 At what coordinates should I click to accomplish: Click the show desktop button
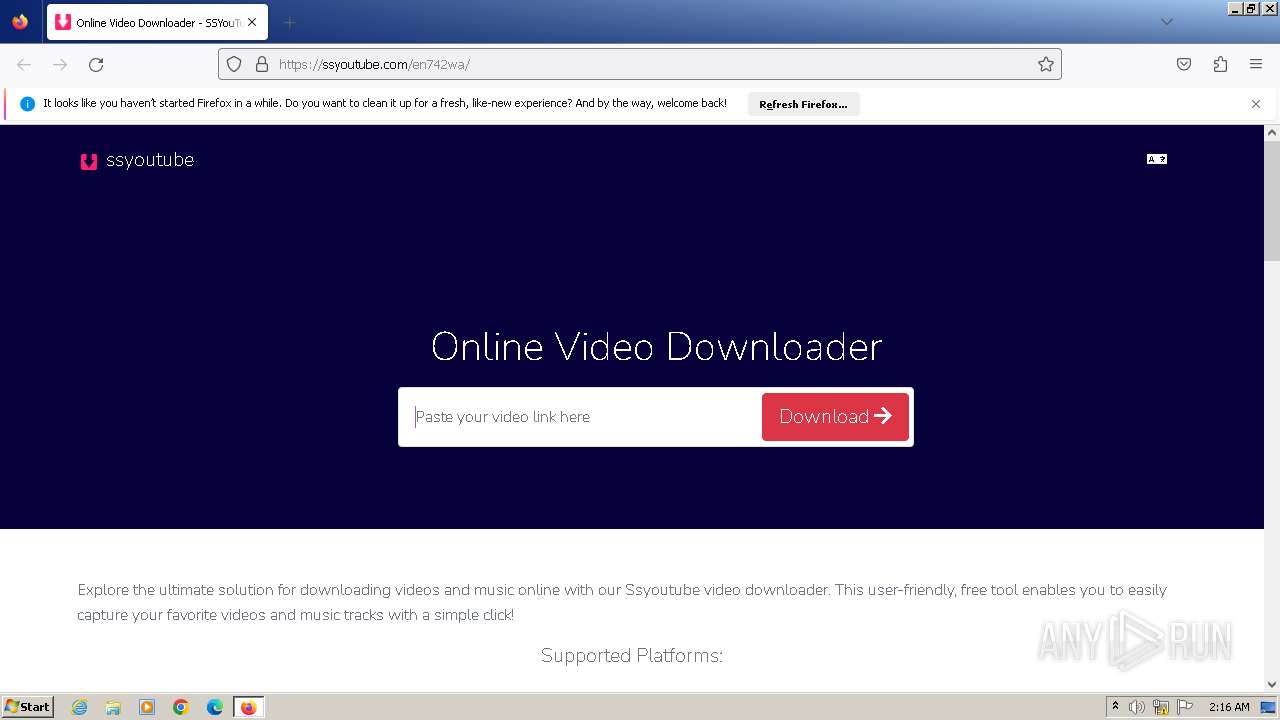pos(1270,707)
